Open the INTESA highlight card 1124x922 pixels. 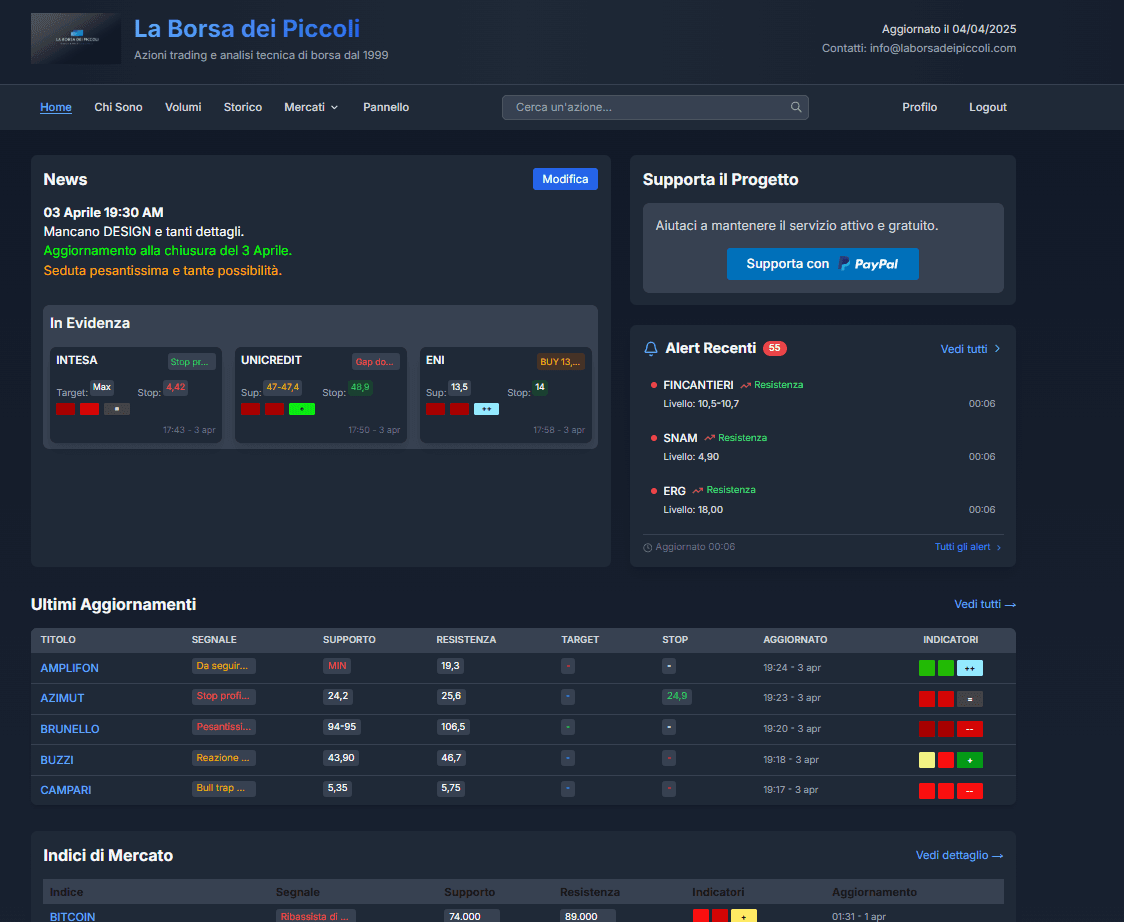tap(135, 395)
